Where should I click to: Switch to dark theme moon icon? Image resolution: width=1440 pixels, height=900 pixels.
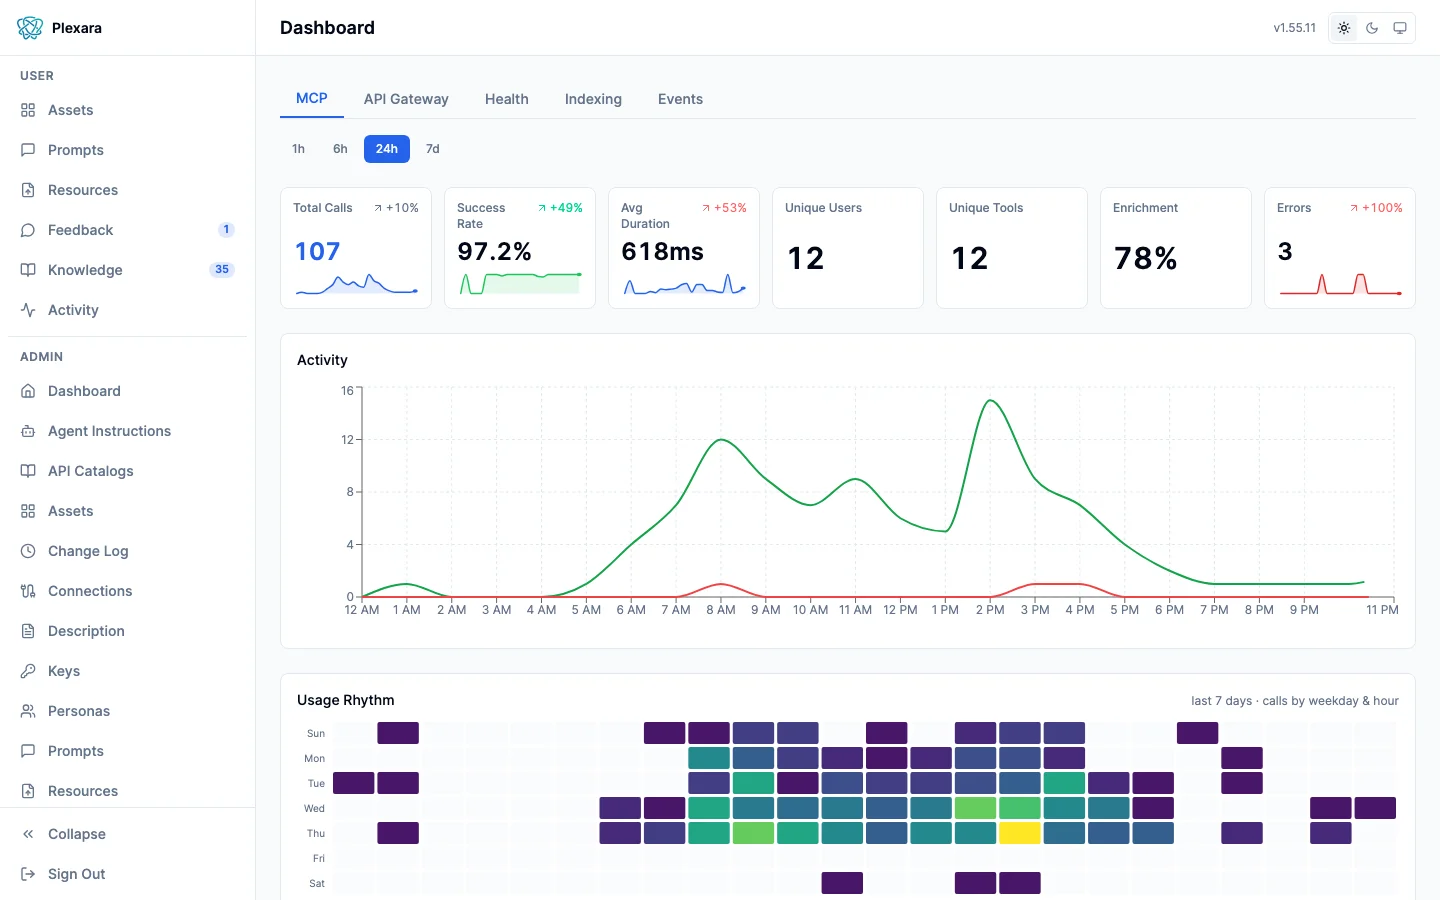1372,28
